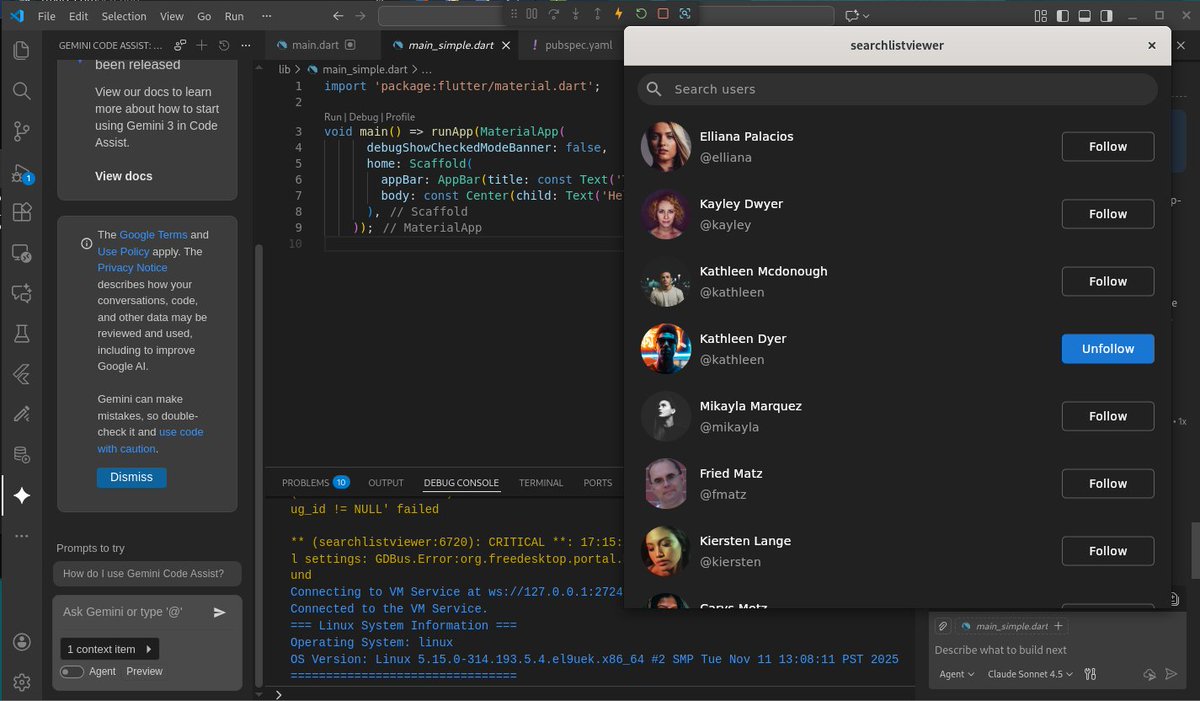Screen dimensions: 1200x701
Task: Open the Agent mode dropdown at bottom right
Action: point(956,674)
